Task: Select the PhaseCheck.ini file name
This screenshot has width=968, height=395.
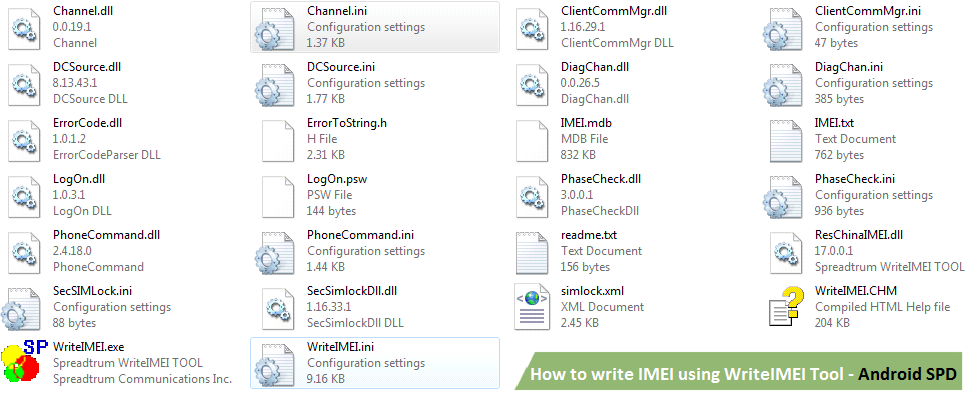Action: tap(855, 179)
